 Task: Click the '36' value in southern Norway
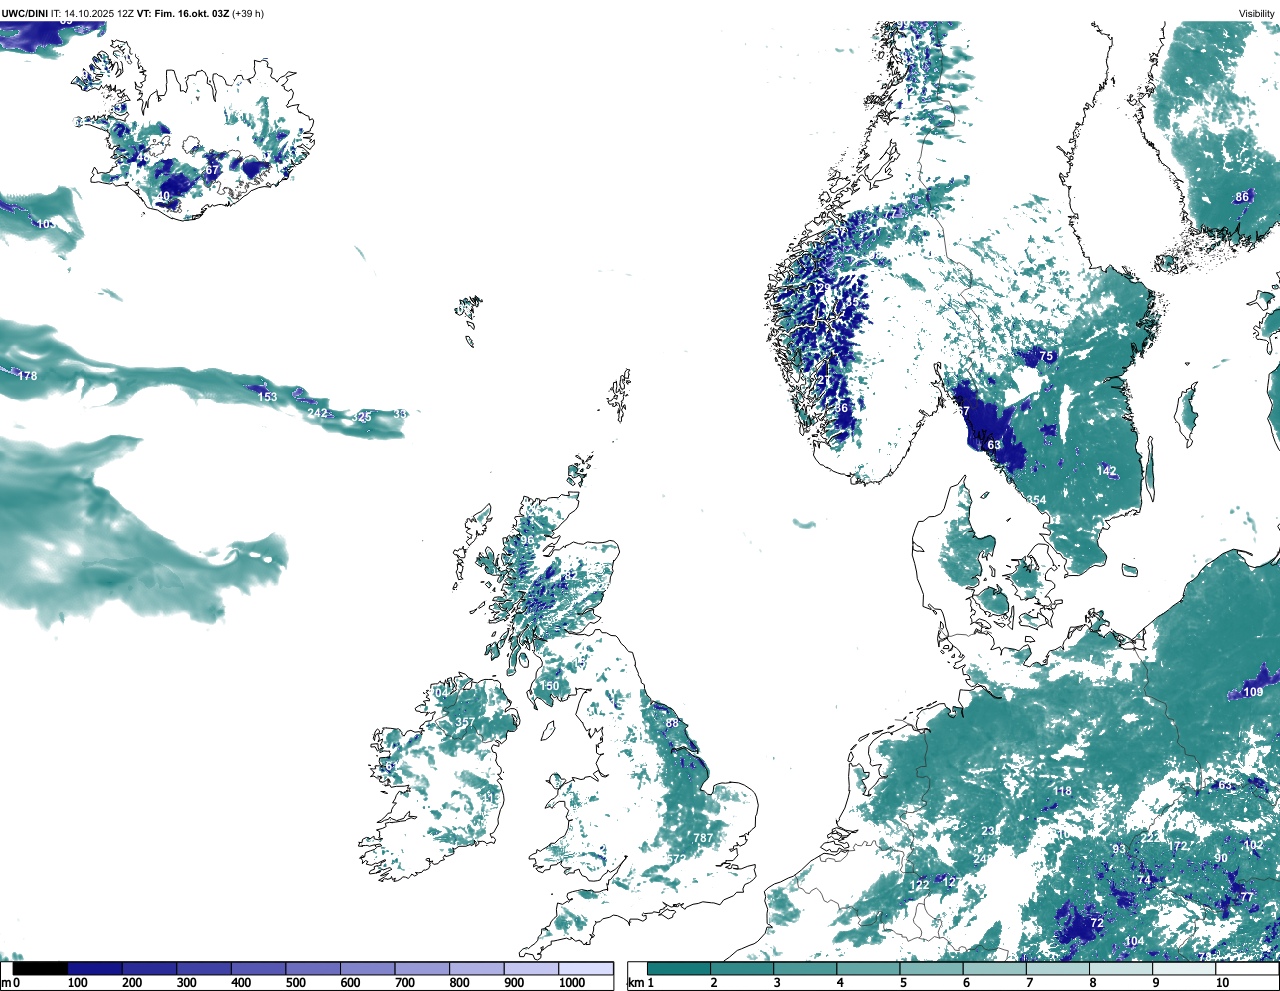click(x=842, y=408)
